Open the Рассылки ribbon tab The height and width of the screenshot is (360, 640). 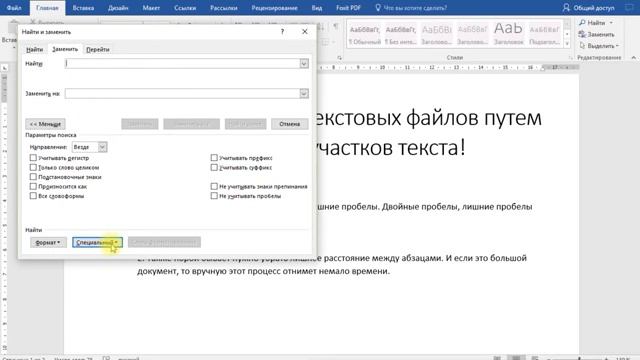pos(224,8)
